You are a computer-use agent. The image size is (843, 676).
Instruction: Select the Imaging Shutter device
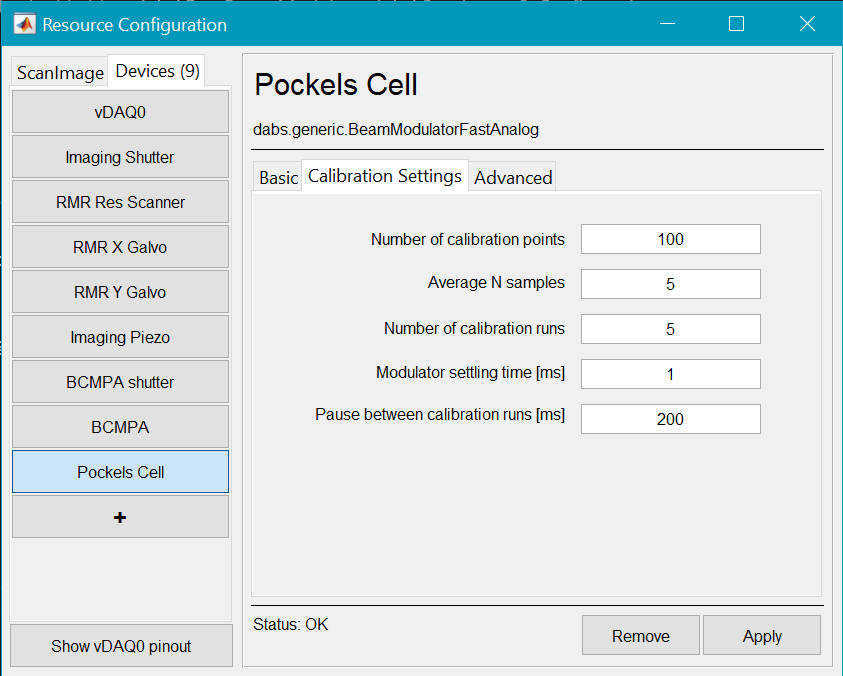[x=120, y=157]
